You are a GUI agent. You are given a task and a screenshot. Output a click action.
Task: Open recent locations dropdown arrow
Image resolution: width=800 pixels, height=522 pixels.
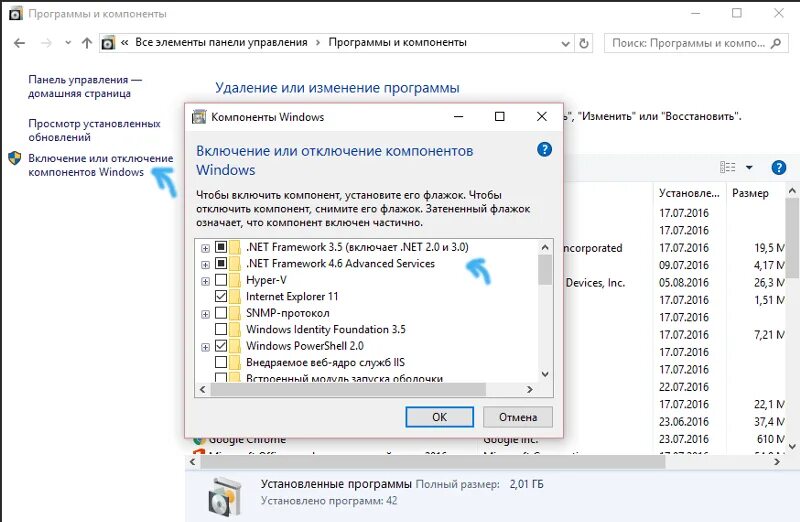68,43
